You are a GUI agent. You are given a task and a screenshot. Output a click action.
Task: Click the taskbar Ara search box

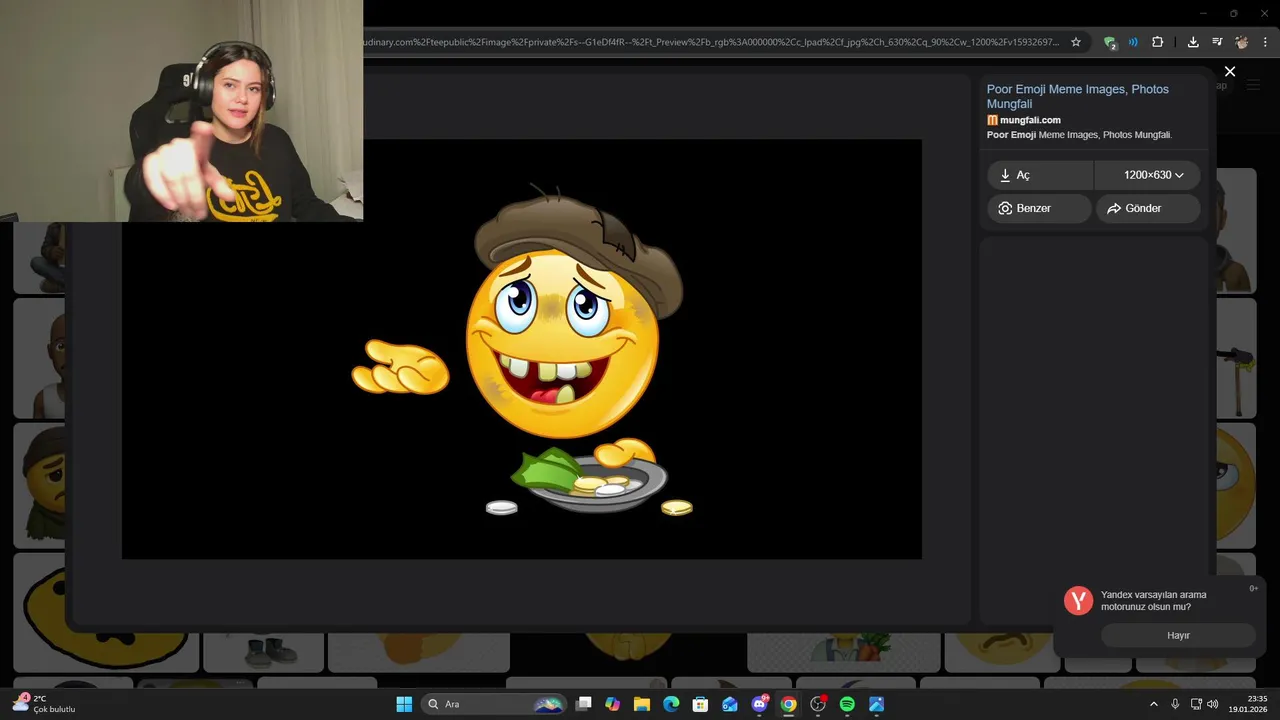(x=495, y=704)
